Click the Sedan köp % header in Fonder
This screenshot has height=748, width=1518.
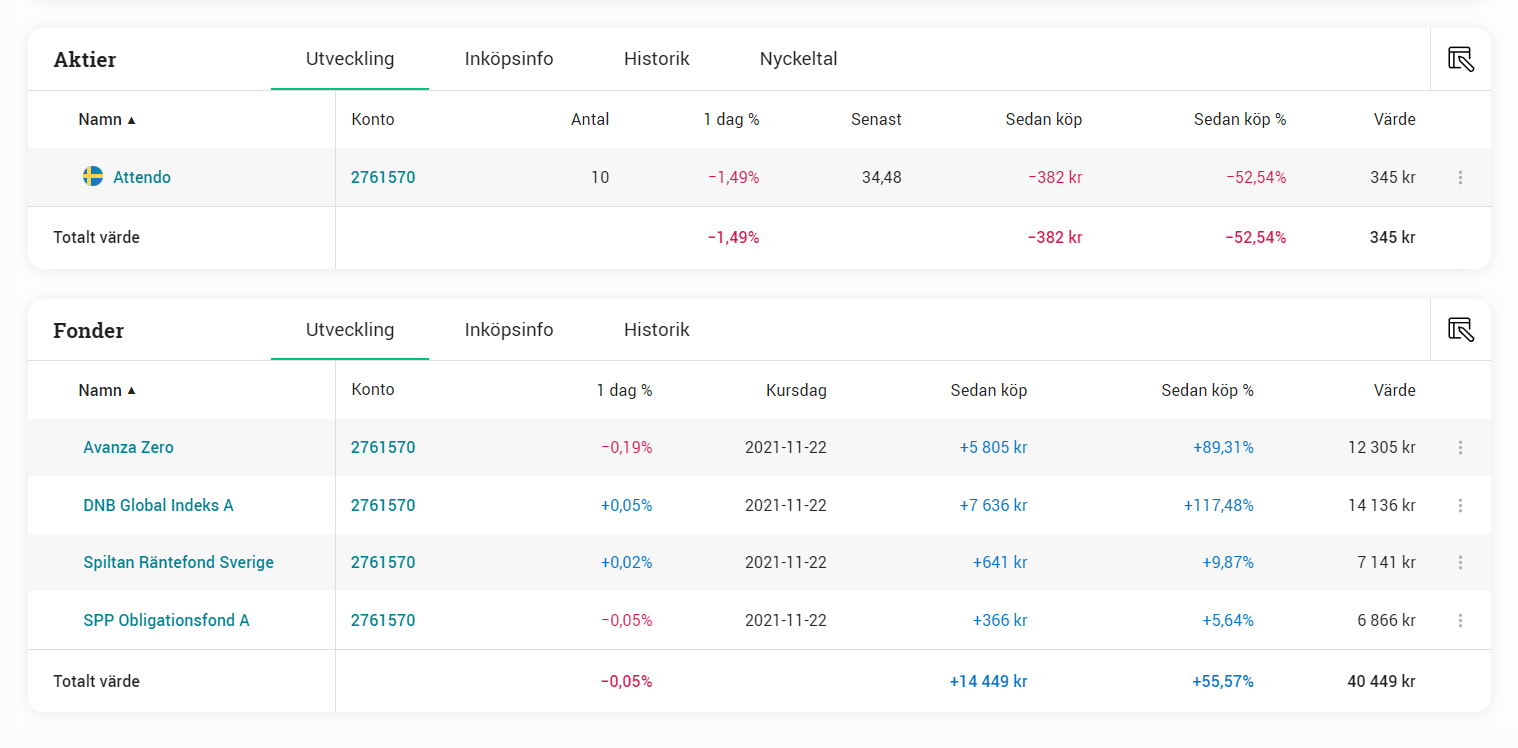[1207, 391]
